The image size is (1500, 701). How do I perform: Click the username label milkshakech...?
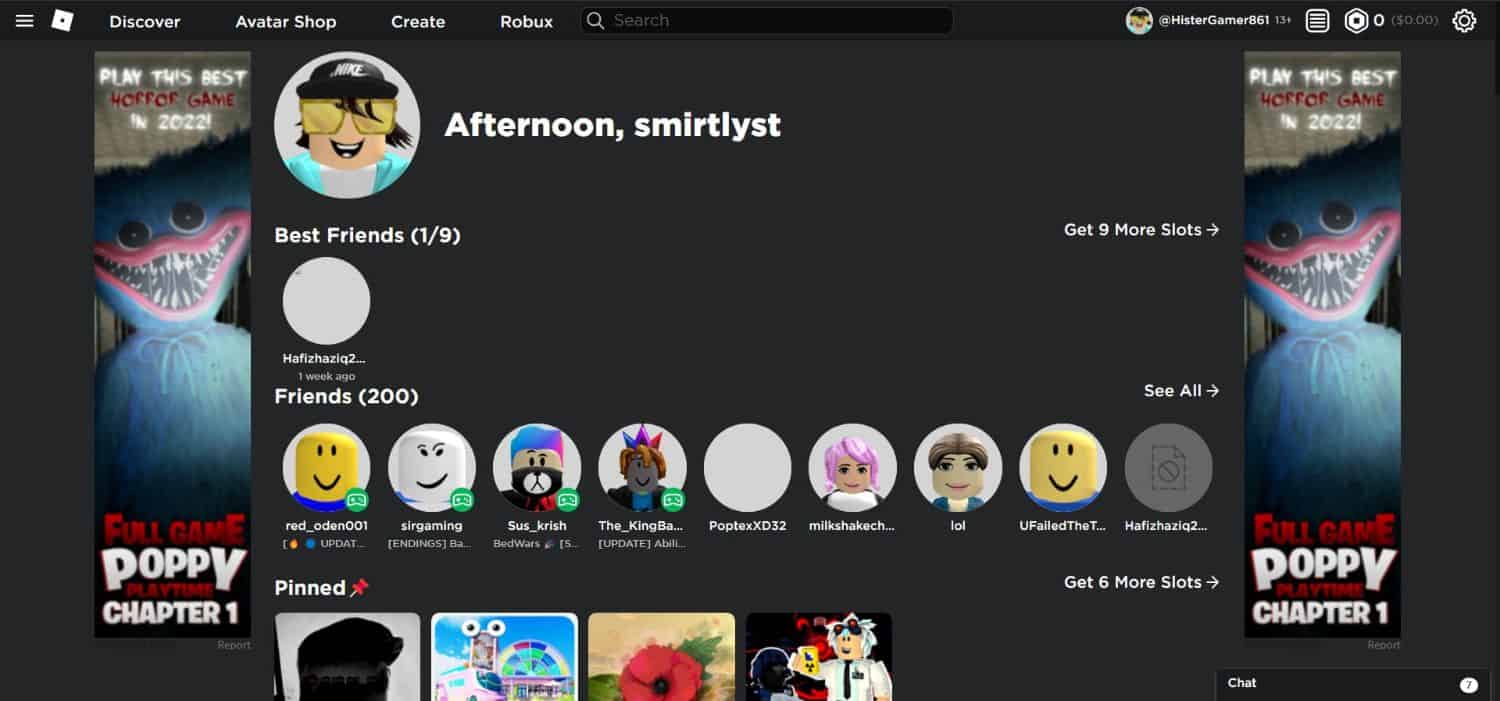pyautogui.click(x=853, y=526)
